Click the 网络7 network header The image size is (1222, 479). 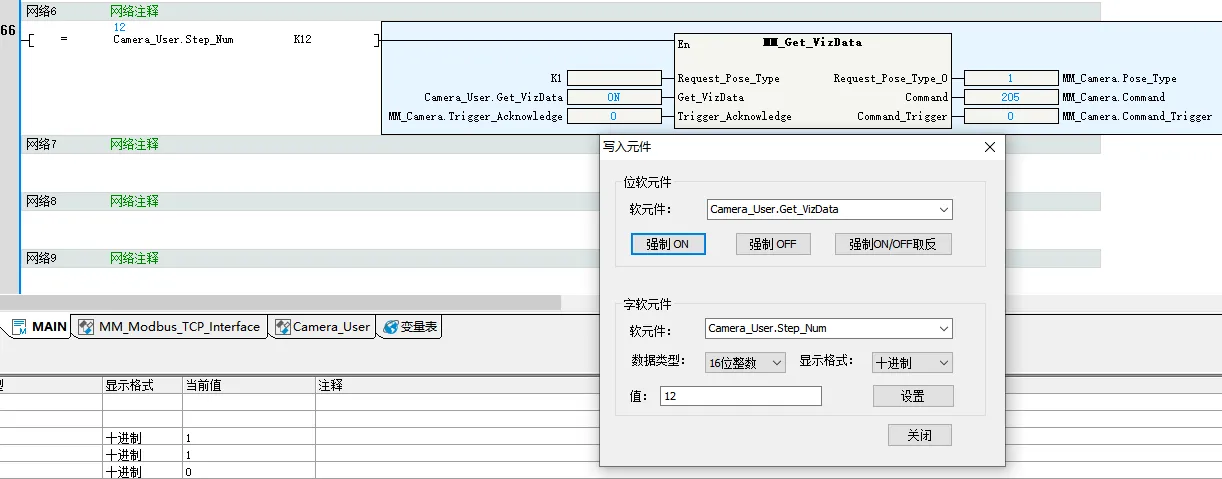[41, 144]
